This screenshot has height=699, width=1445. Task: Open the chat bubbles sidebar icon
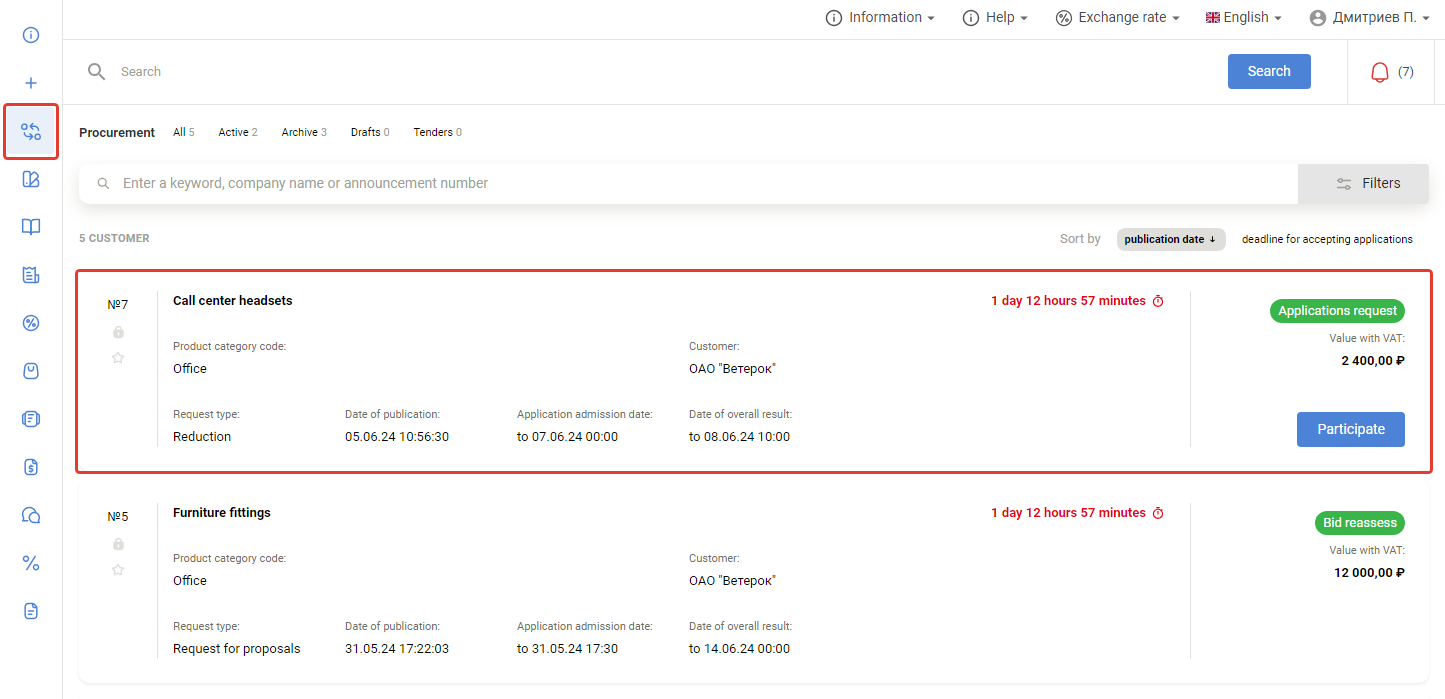[31, 515]
